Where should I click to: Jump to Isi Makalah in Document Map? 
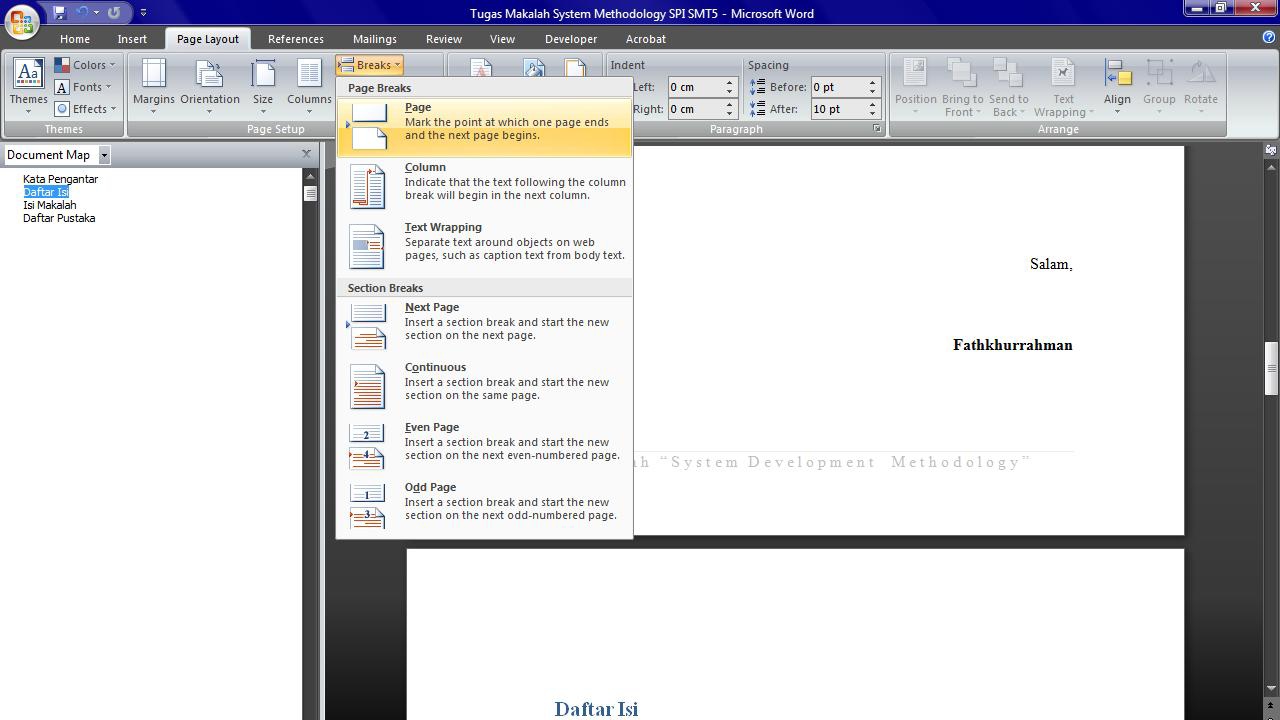point(50,205)
